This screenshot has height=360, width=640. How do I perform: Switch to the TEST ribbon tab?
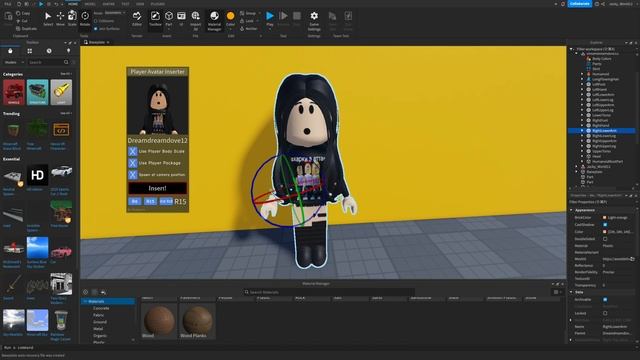[x=126, y=4]
